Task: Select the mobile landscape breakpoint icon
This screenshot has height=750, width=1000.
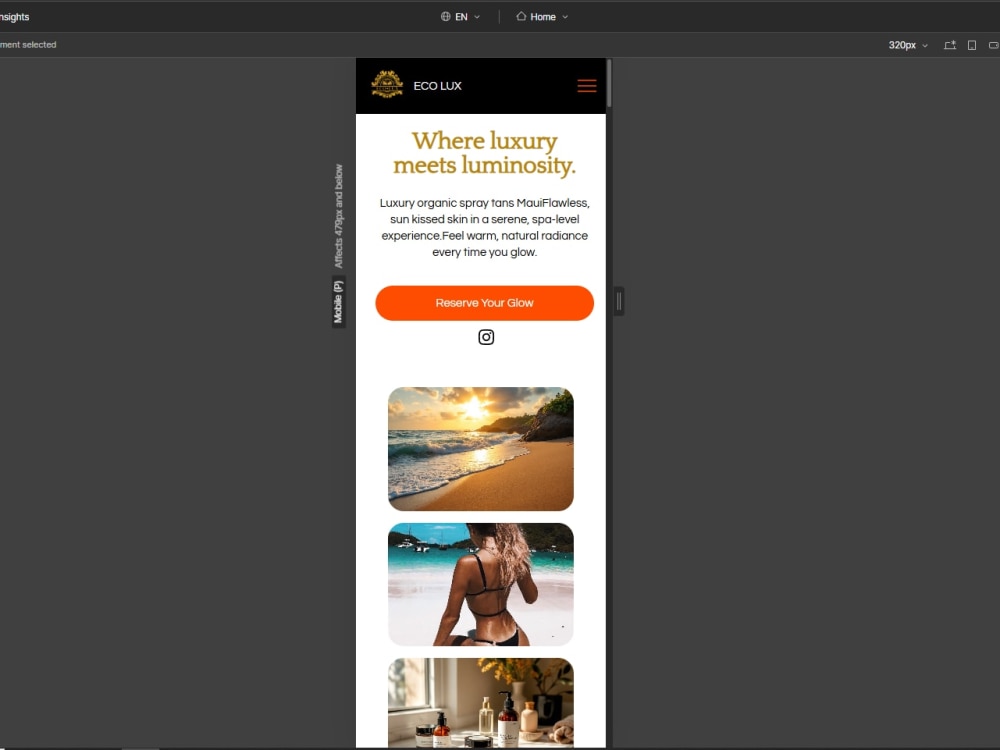Action: click(x=994, y=45)
